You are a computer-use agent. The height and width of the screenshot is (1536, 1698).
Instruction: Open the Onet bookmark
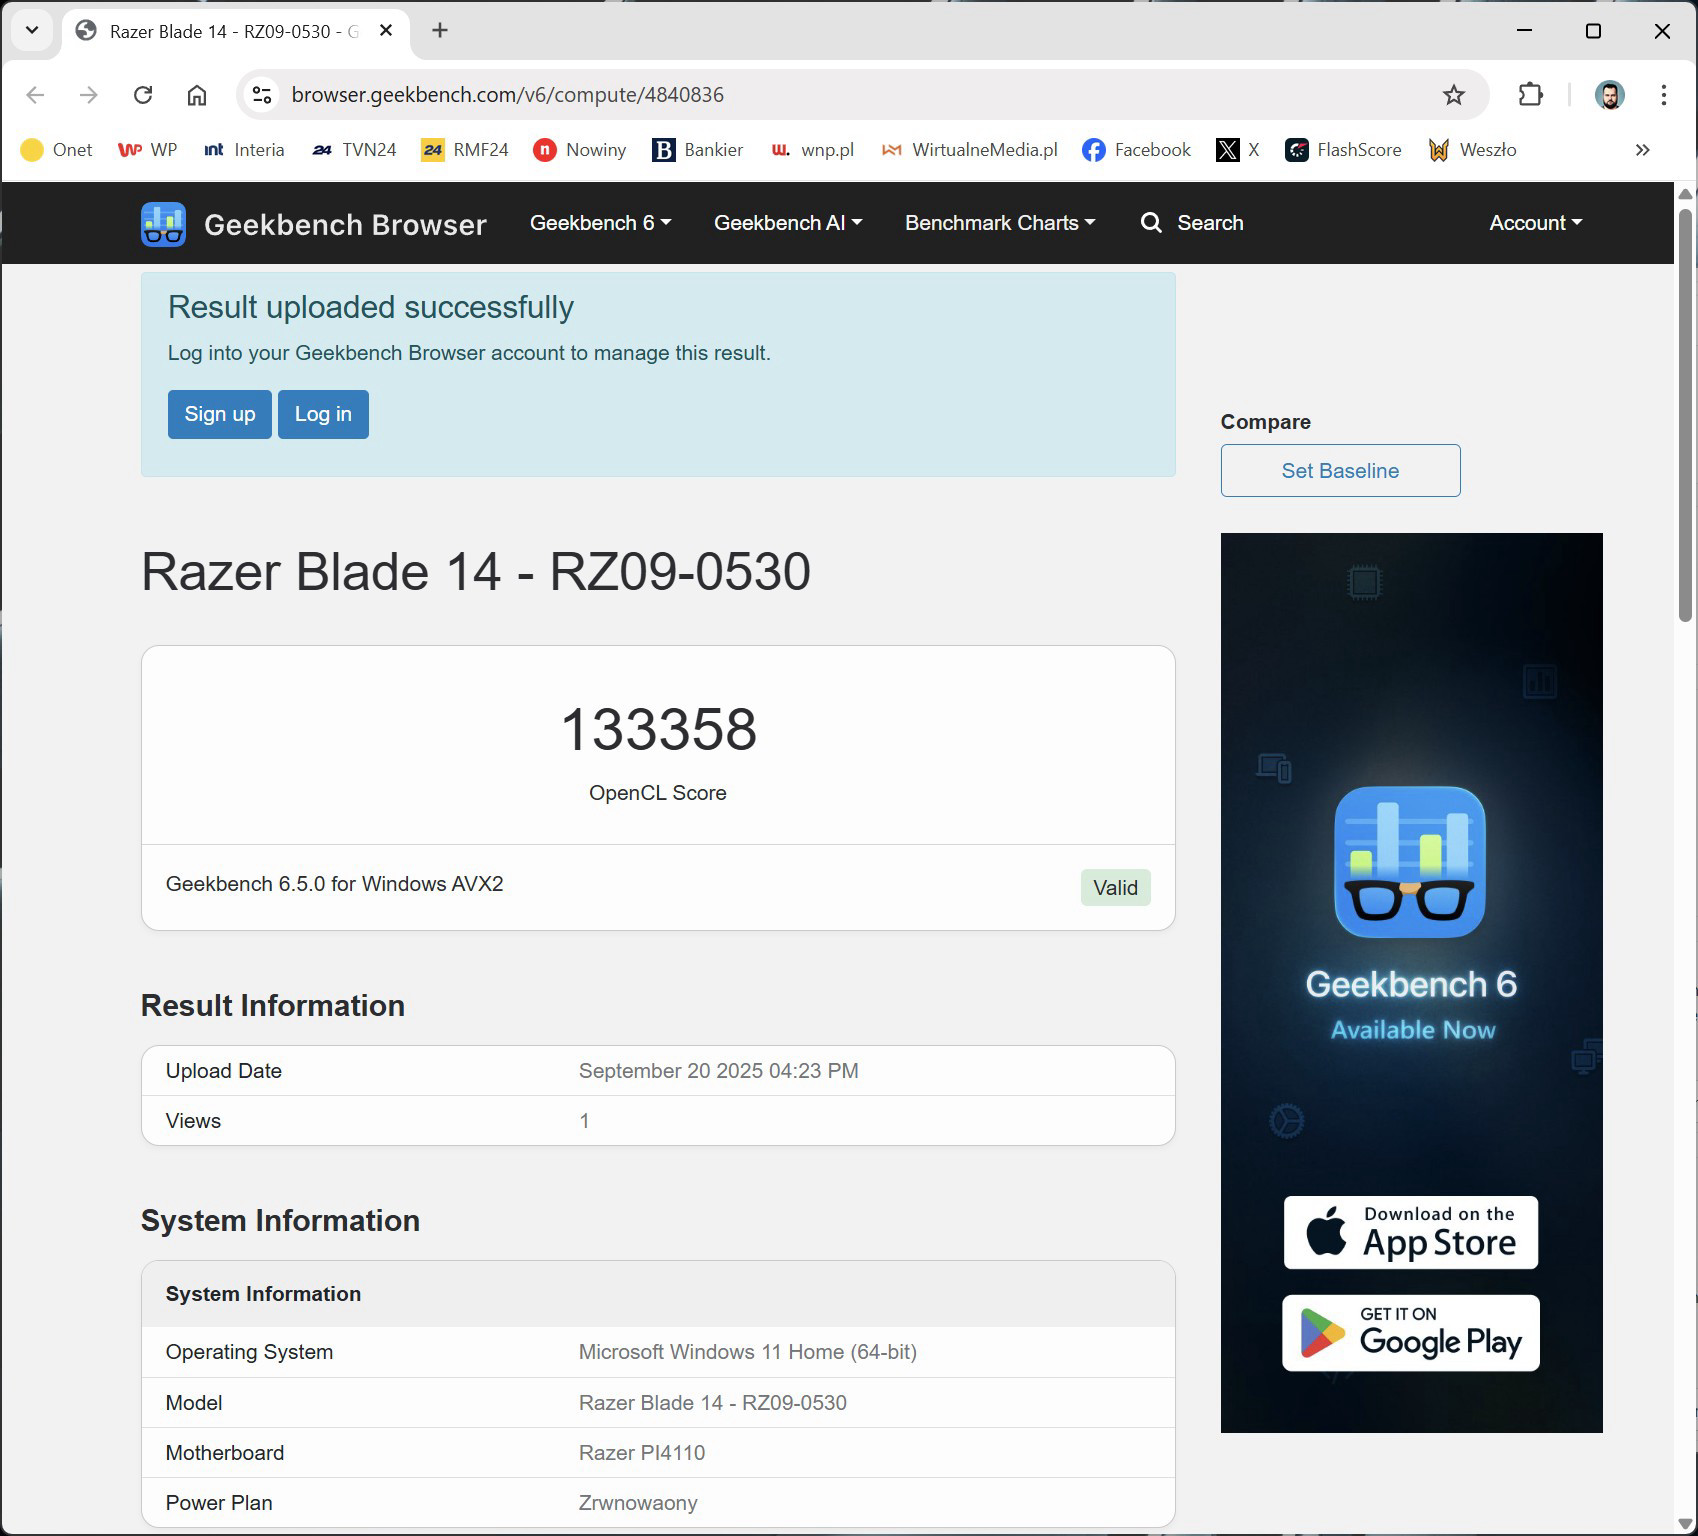tap(57, 150)
